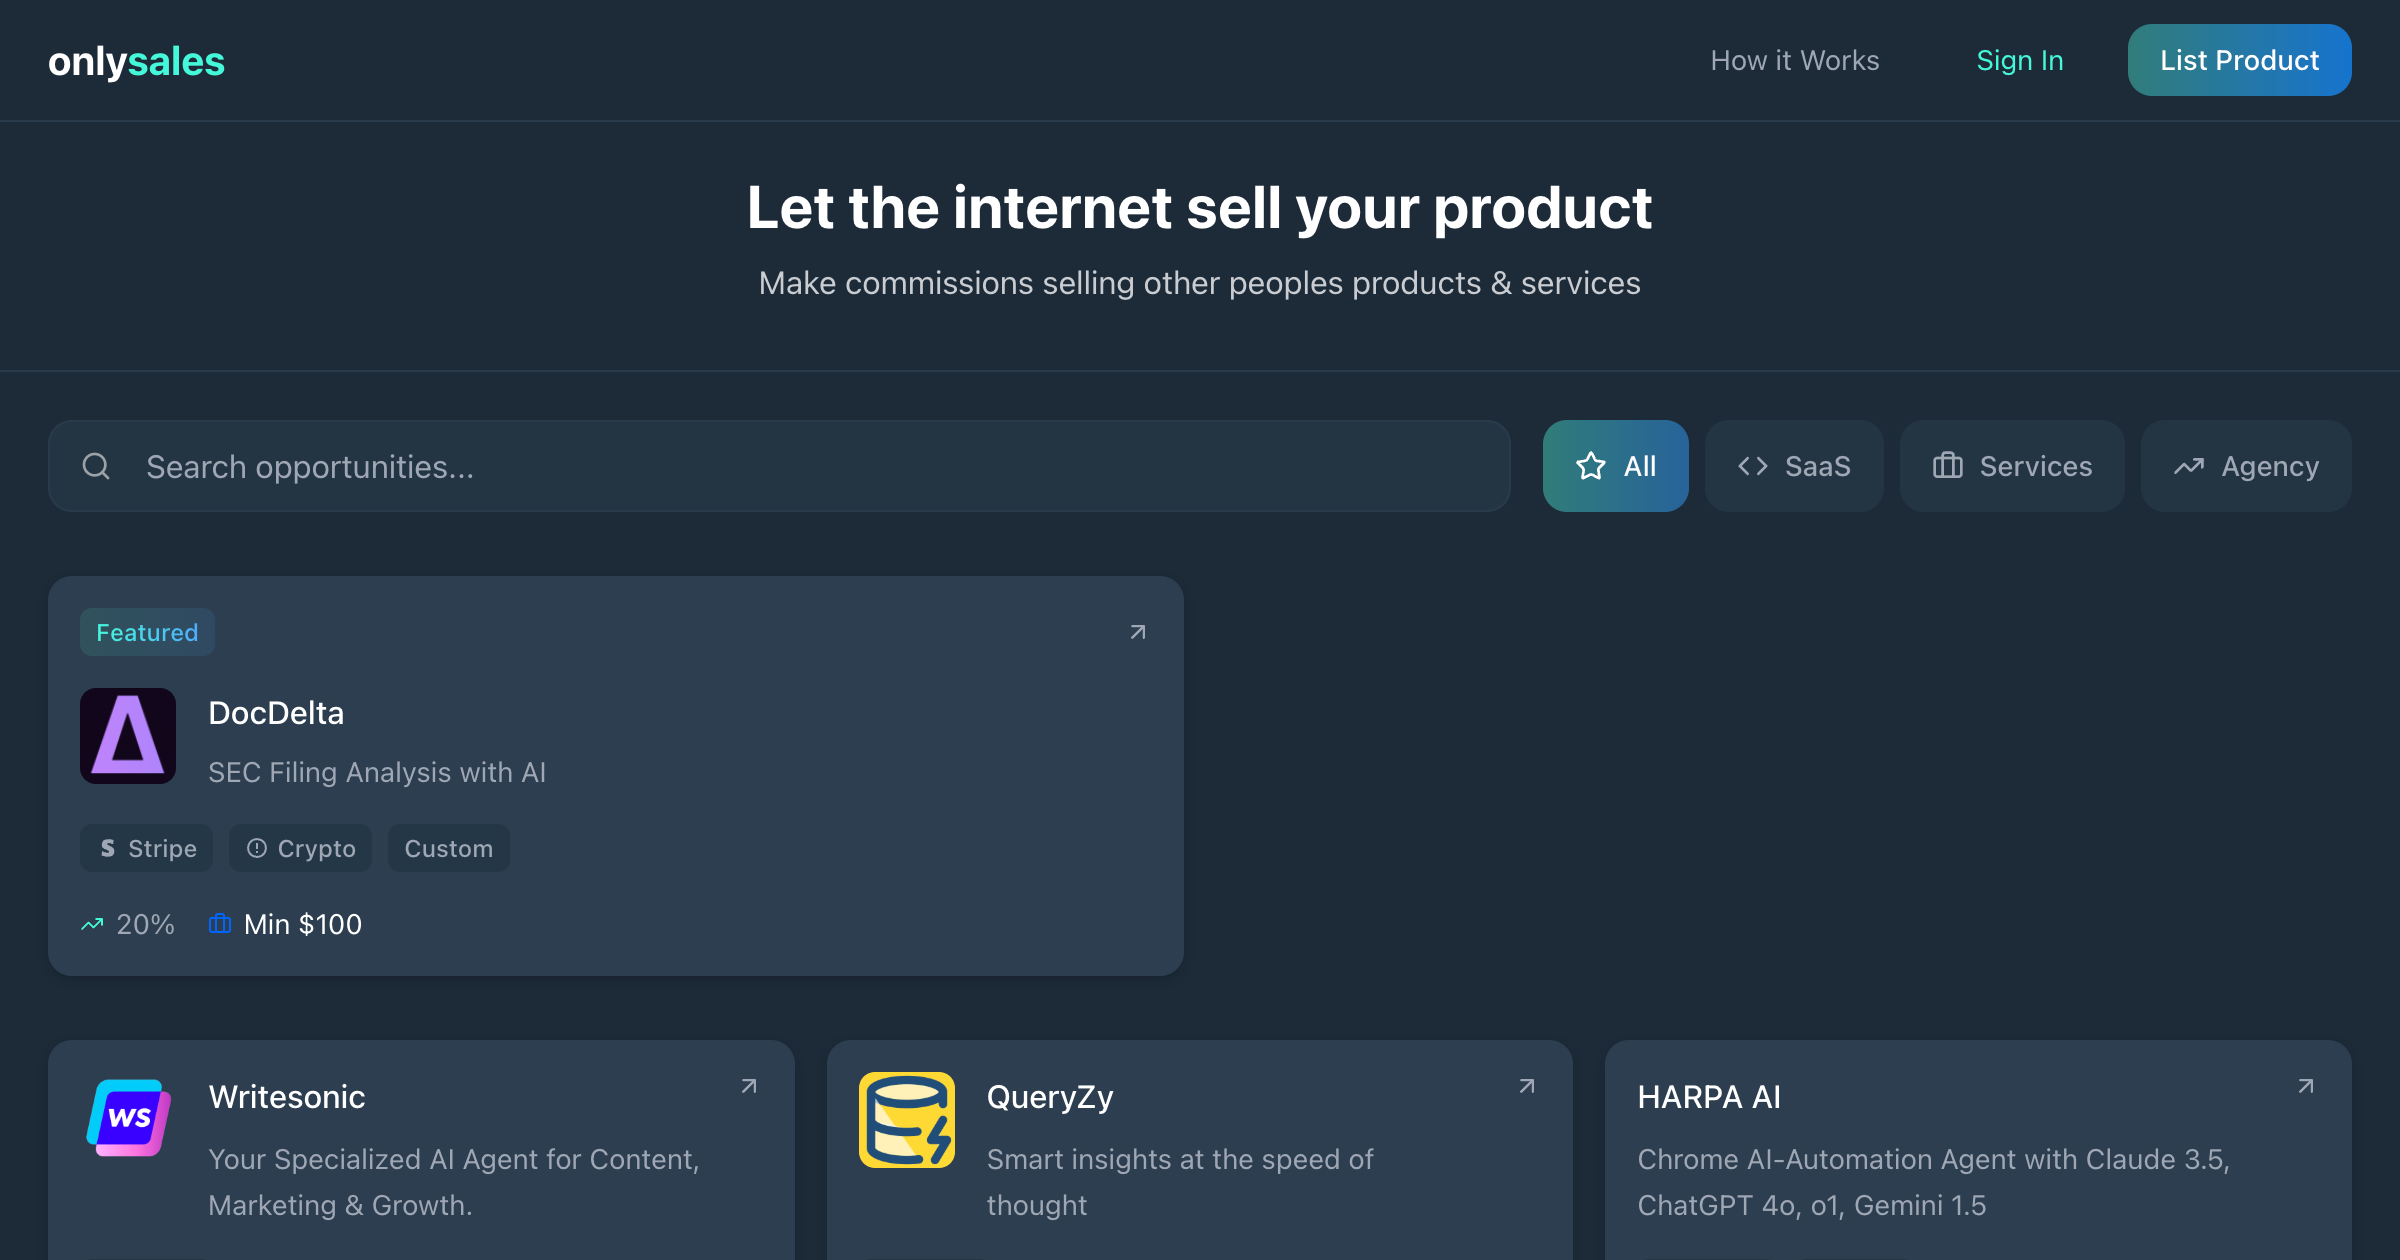Click the search magnifier icon
Screen dimensions: 2400x1260
(x=96, y=466)
